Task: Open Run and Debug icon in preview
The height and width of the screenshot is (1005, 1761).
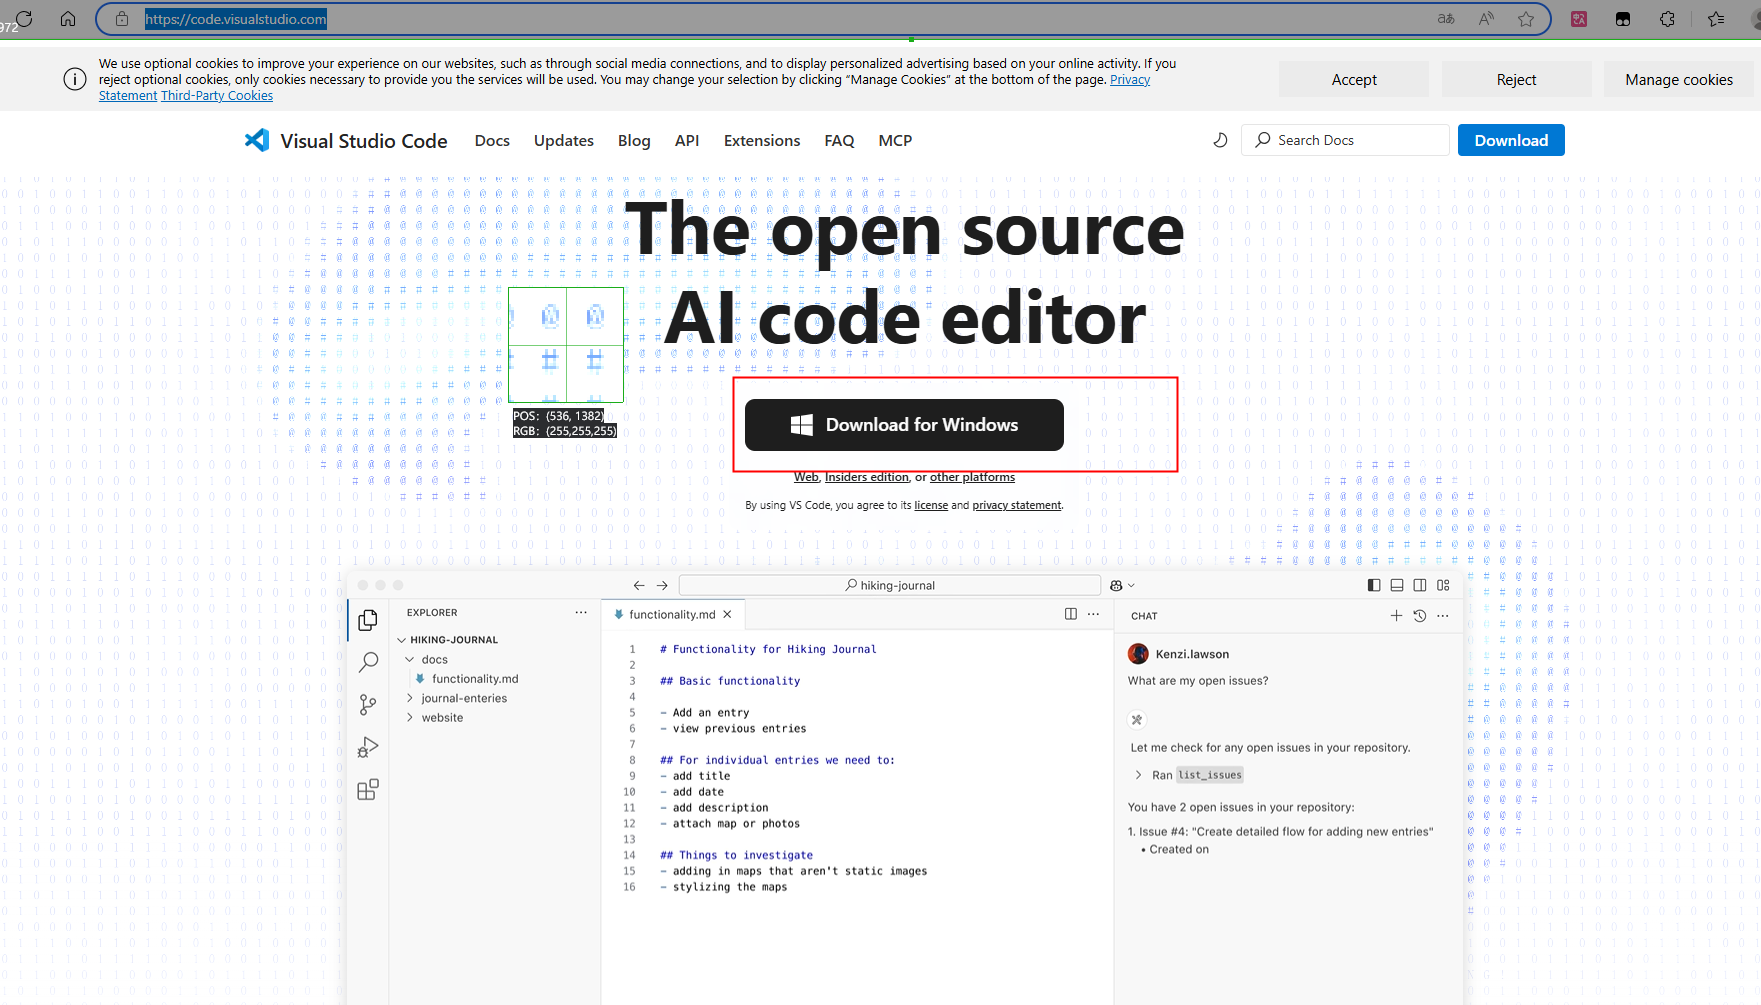Action: coord(368,747)
